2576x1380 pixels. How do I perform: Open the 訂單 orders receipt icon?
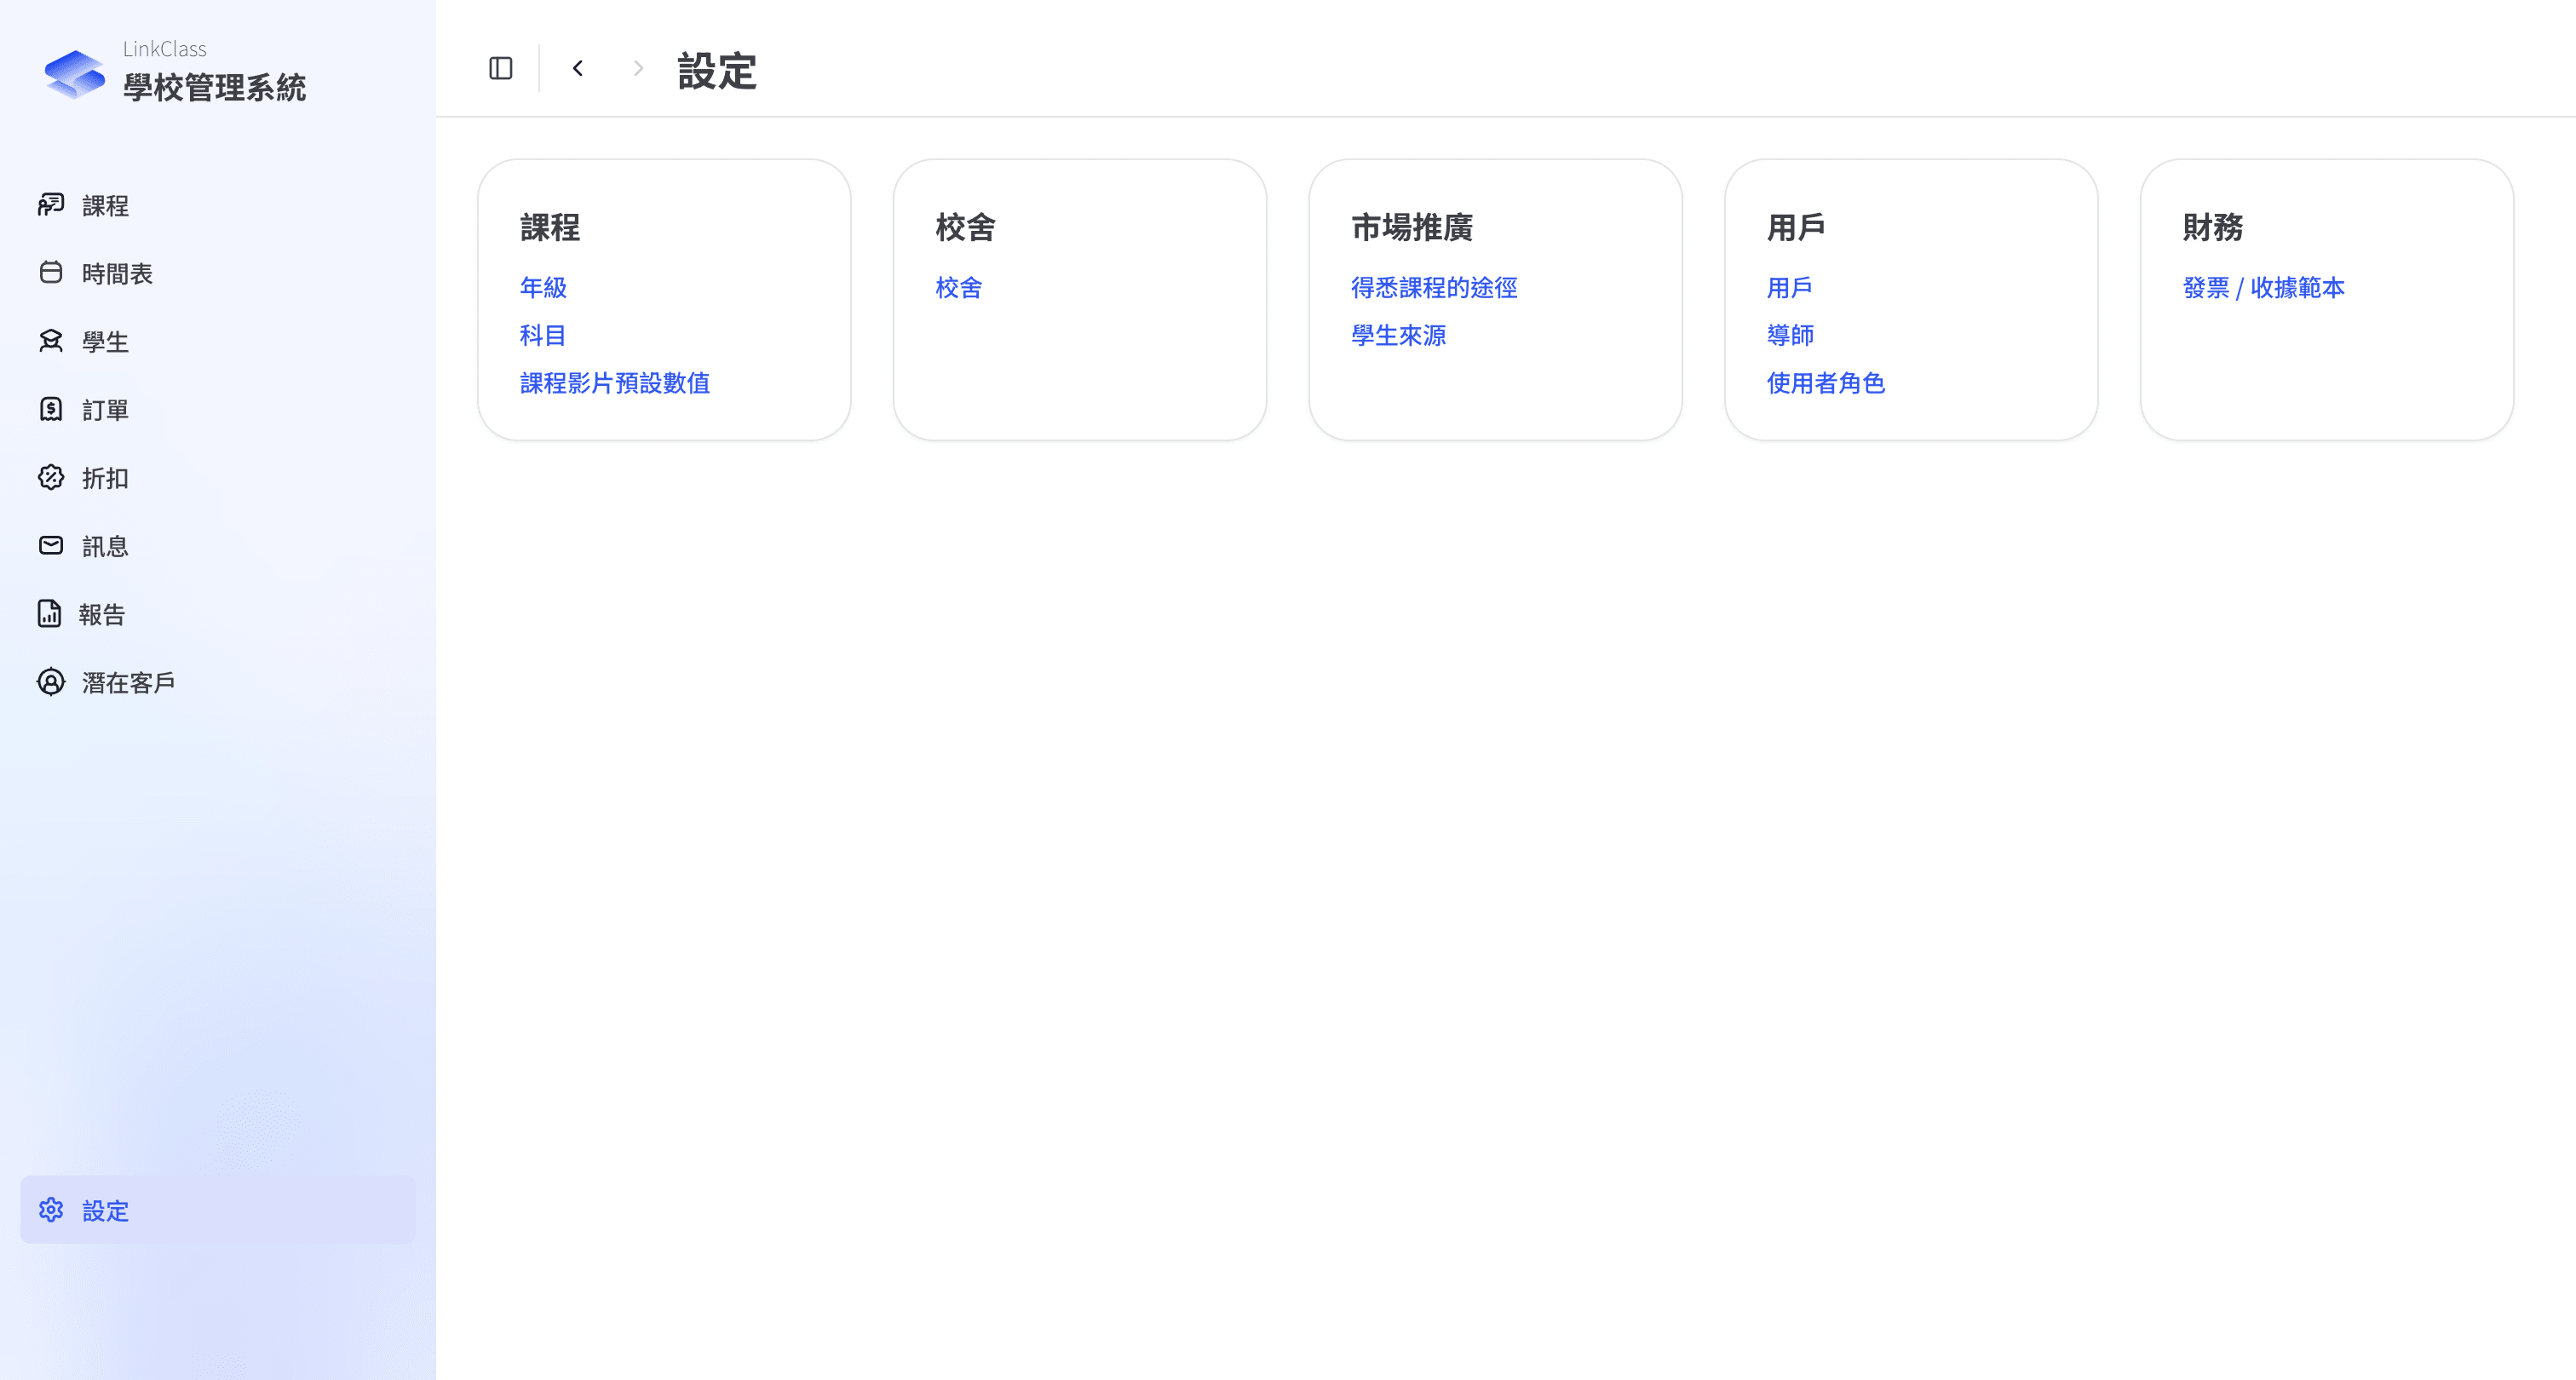[51, 409]
